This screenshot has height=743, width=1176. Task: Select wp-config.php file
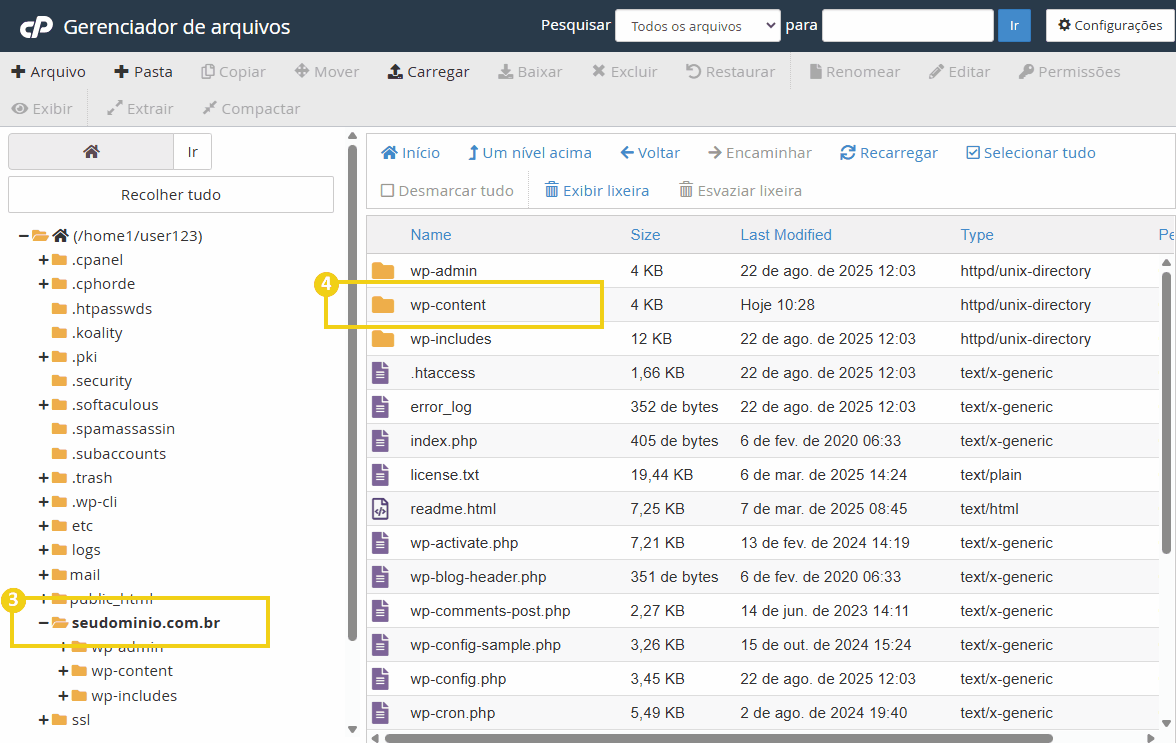tap(458, 679)
